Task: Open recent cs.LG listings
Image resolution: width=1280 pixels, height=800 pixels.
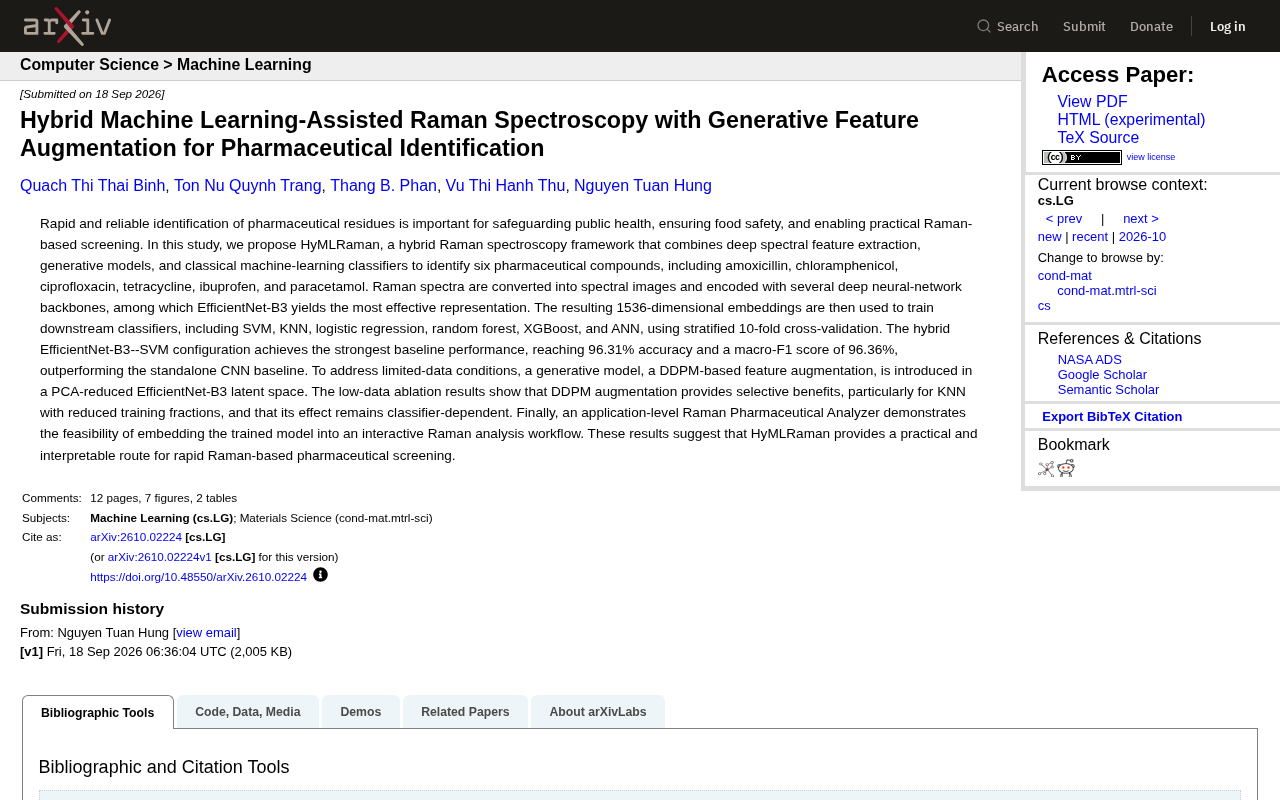Action: [1090, 237]
